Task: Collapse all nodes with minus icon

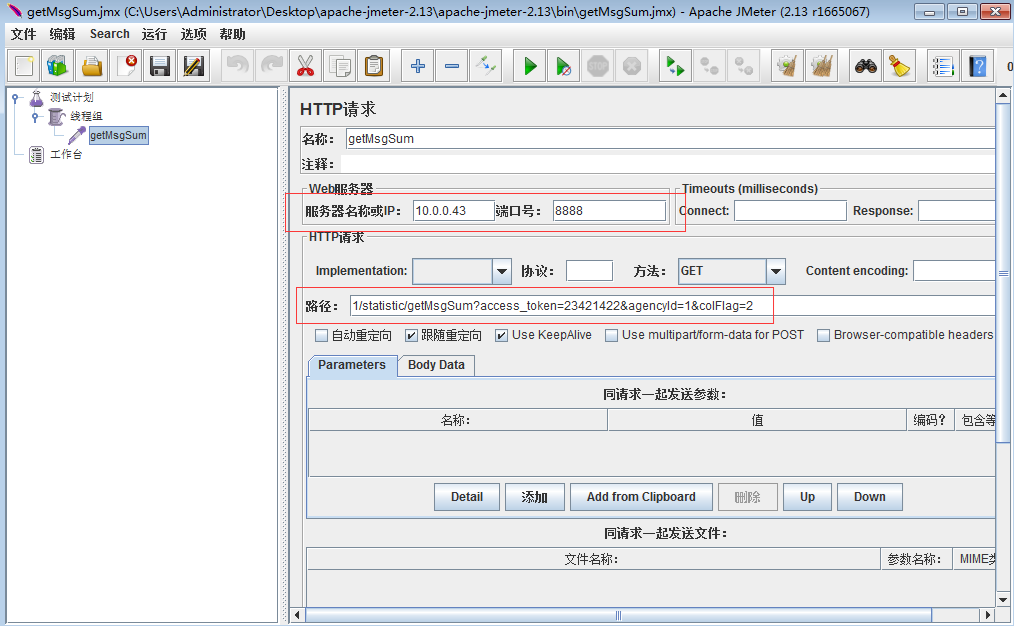Action: pos(452,66)
